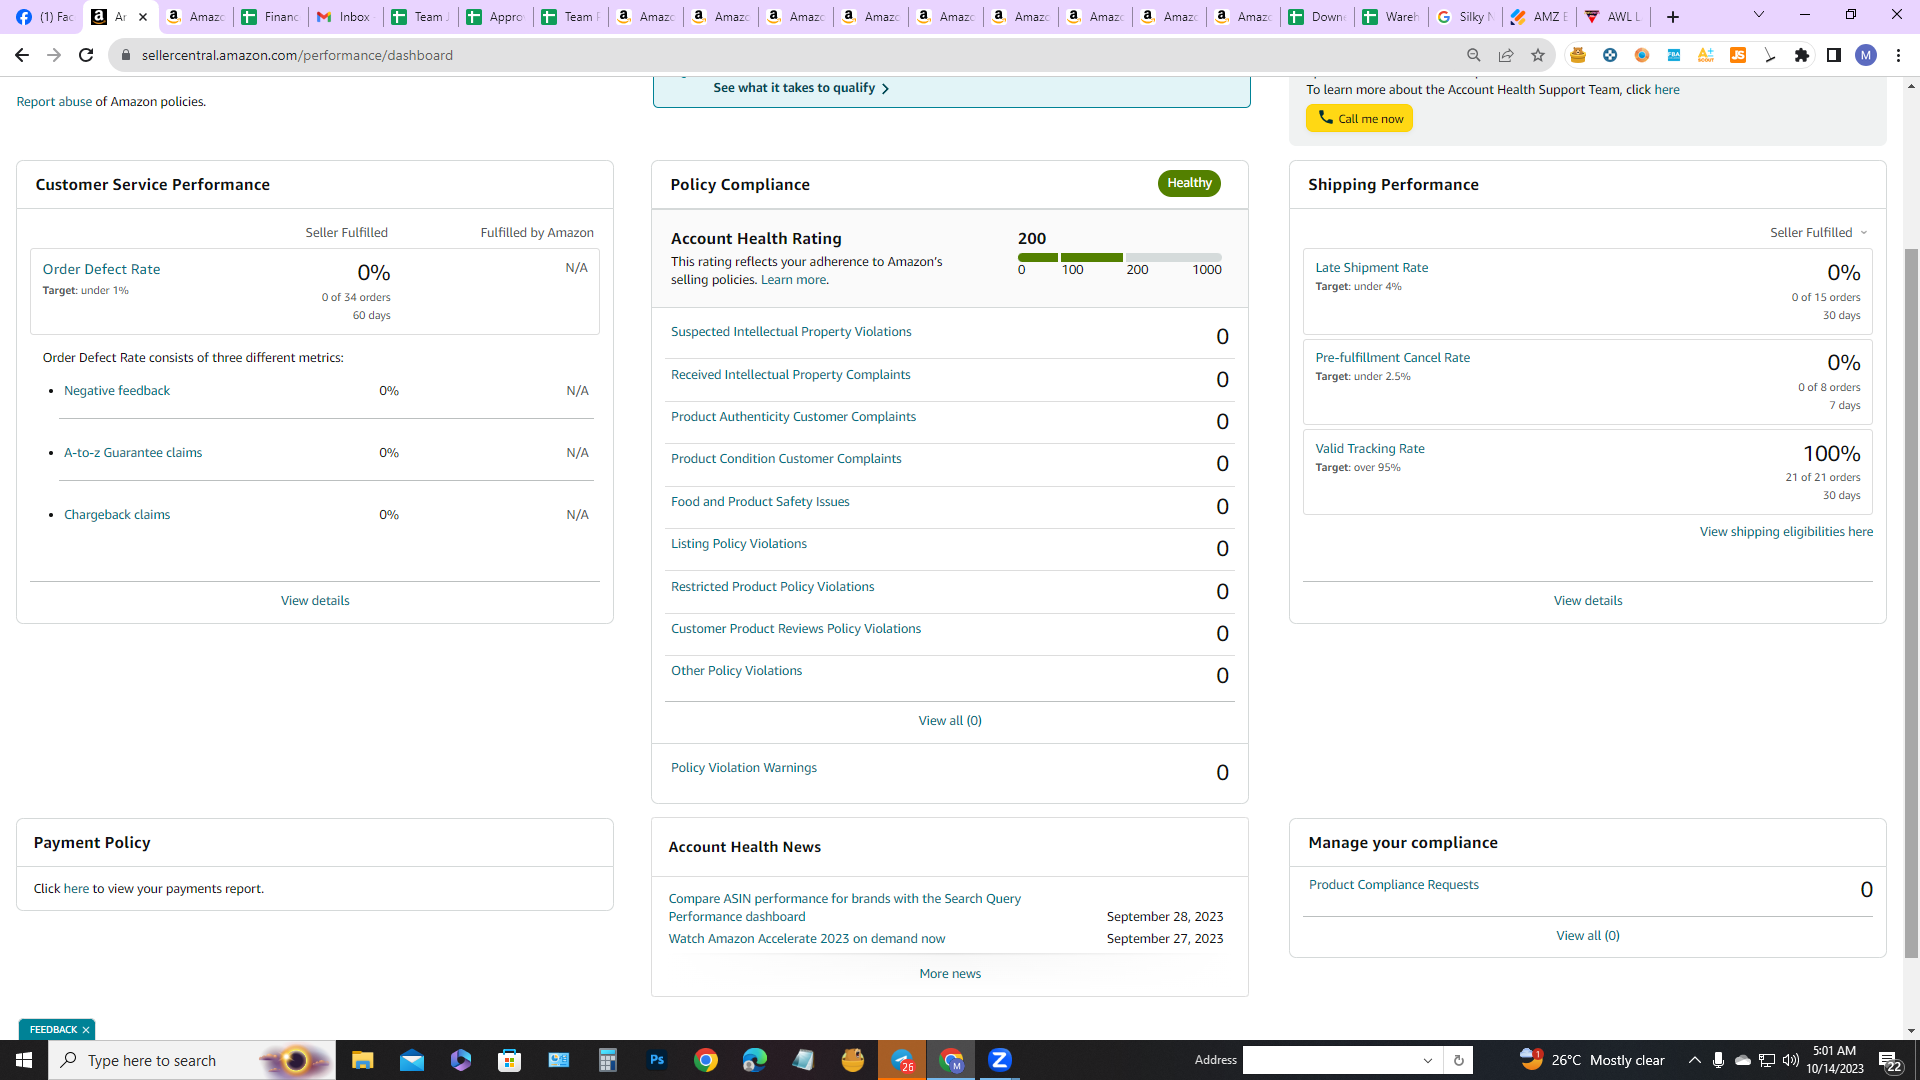Open Listing Policy Violations
The height and width of the screenshot is (1080, 1920).
(738, 544)
